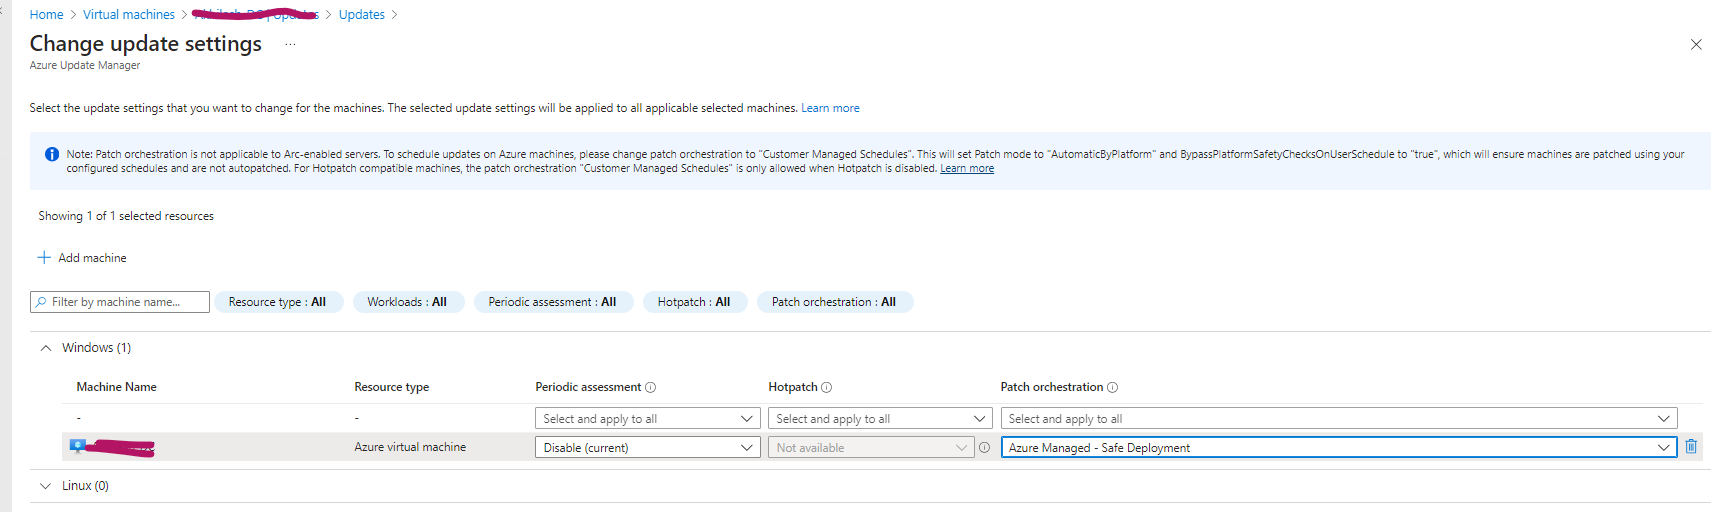
Task: Click 'Azure virtual machine' cell text
Action: (x=410, y=447)
